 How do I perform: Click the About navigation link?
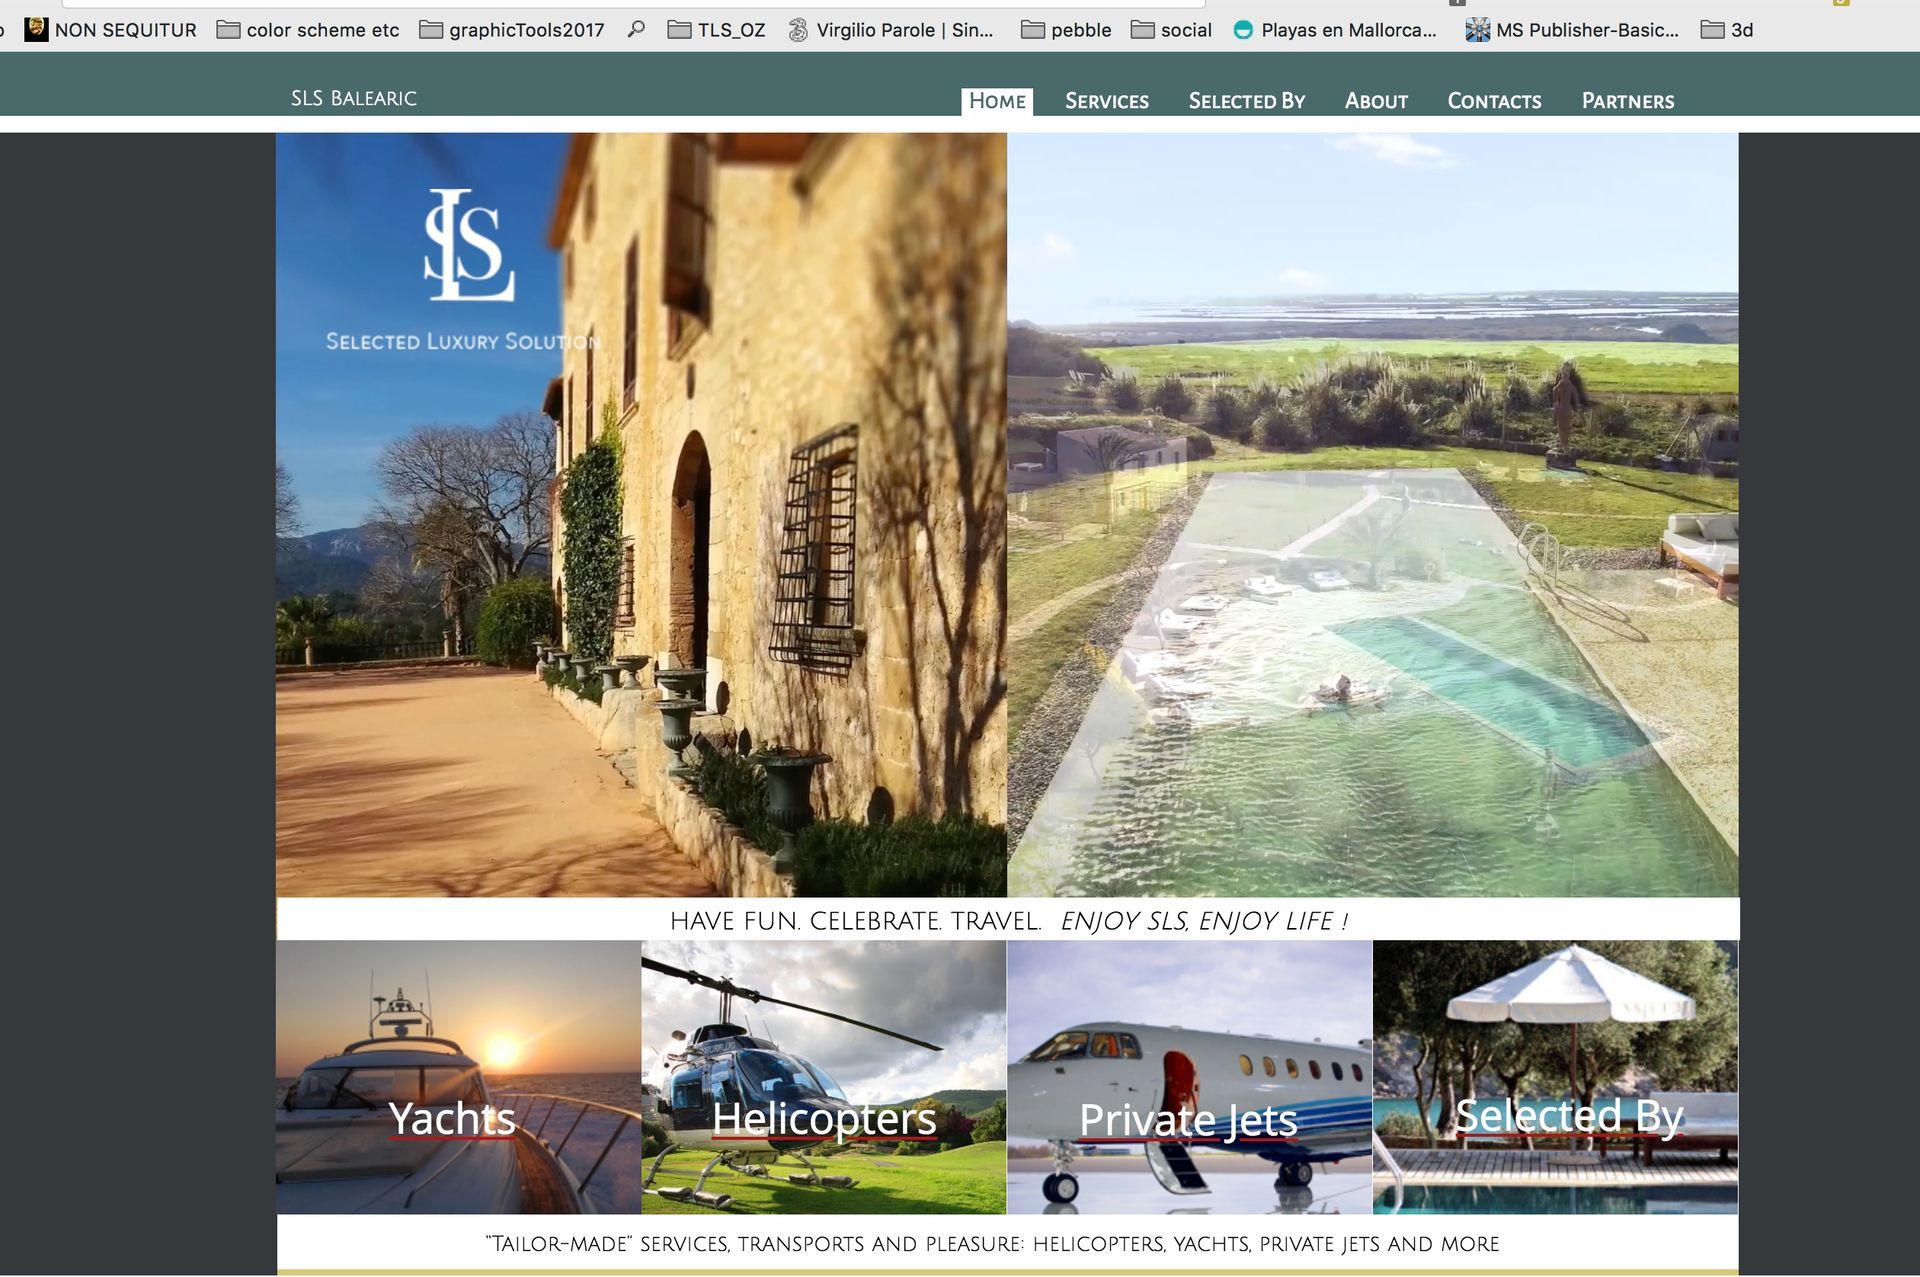[1376, 101]
